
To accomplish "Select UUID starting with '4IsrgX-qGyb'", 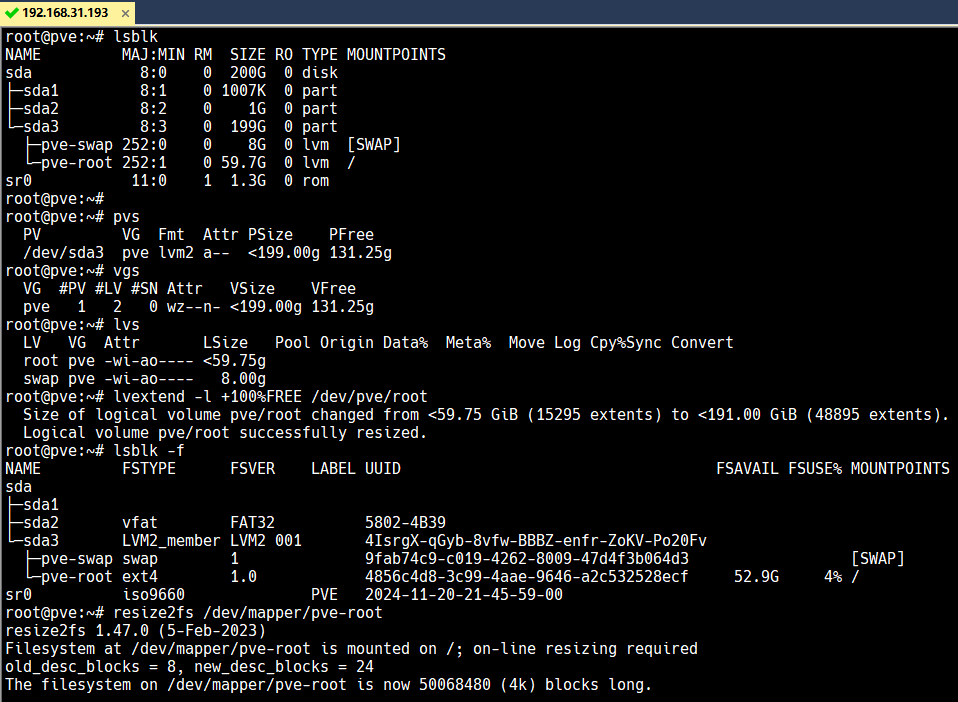I will coord(536,541).
